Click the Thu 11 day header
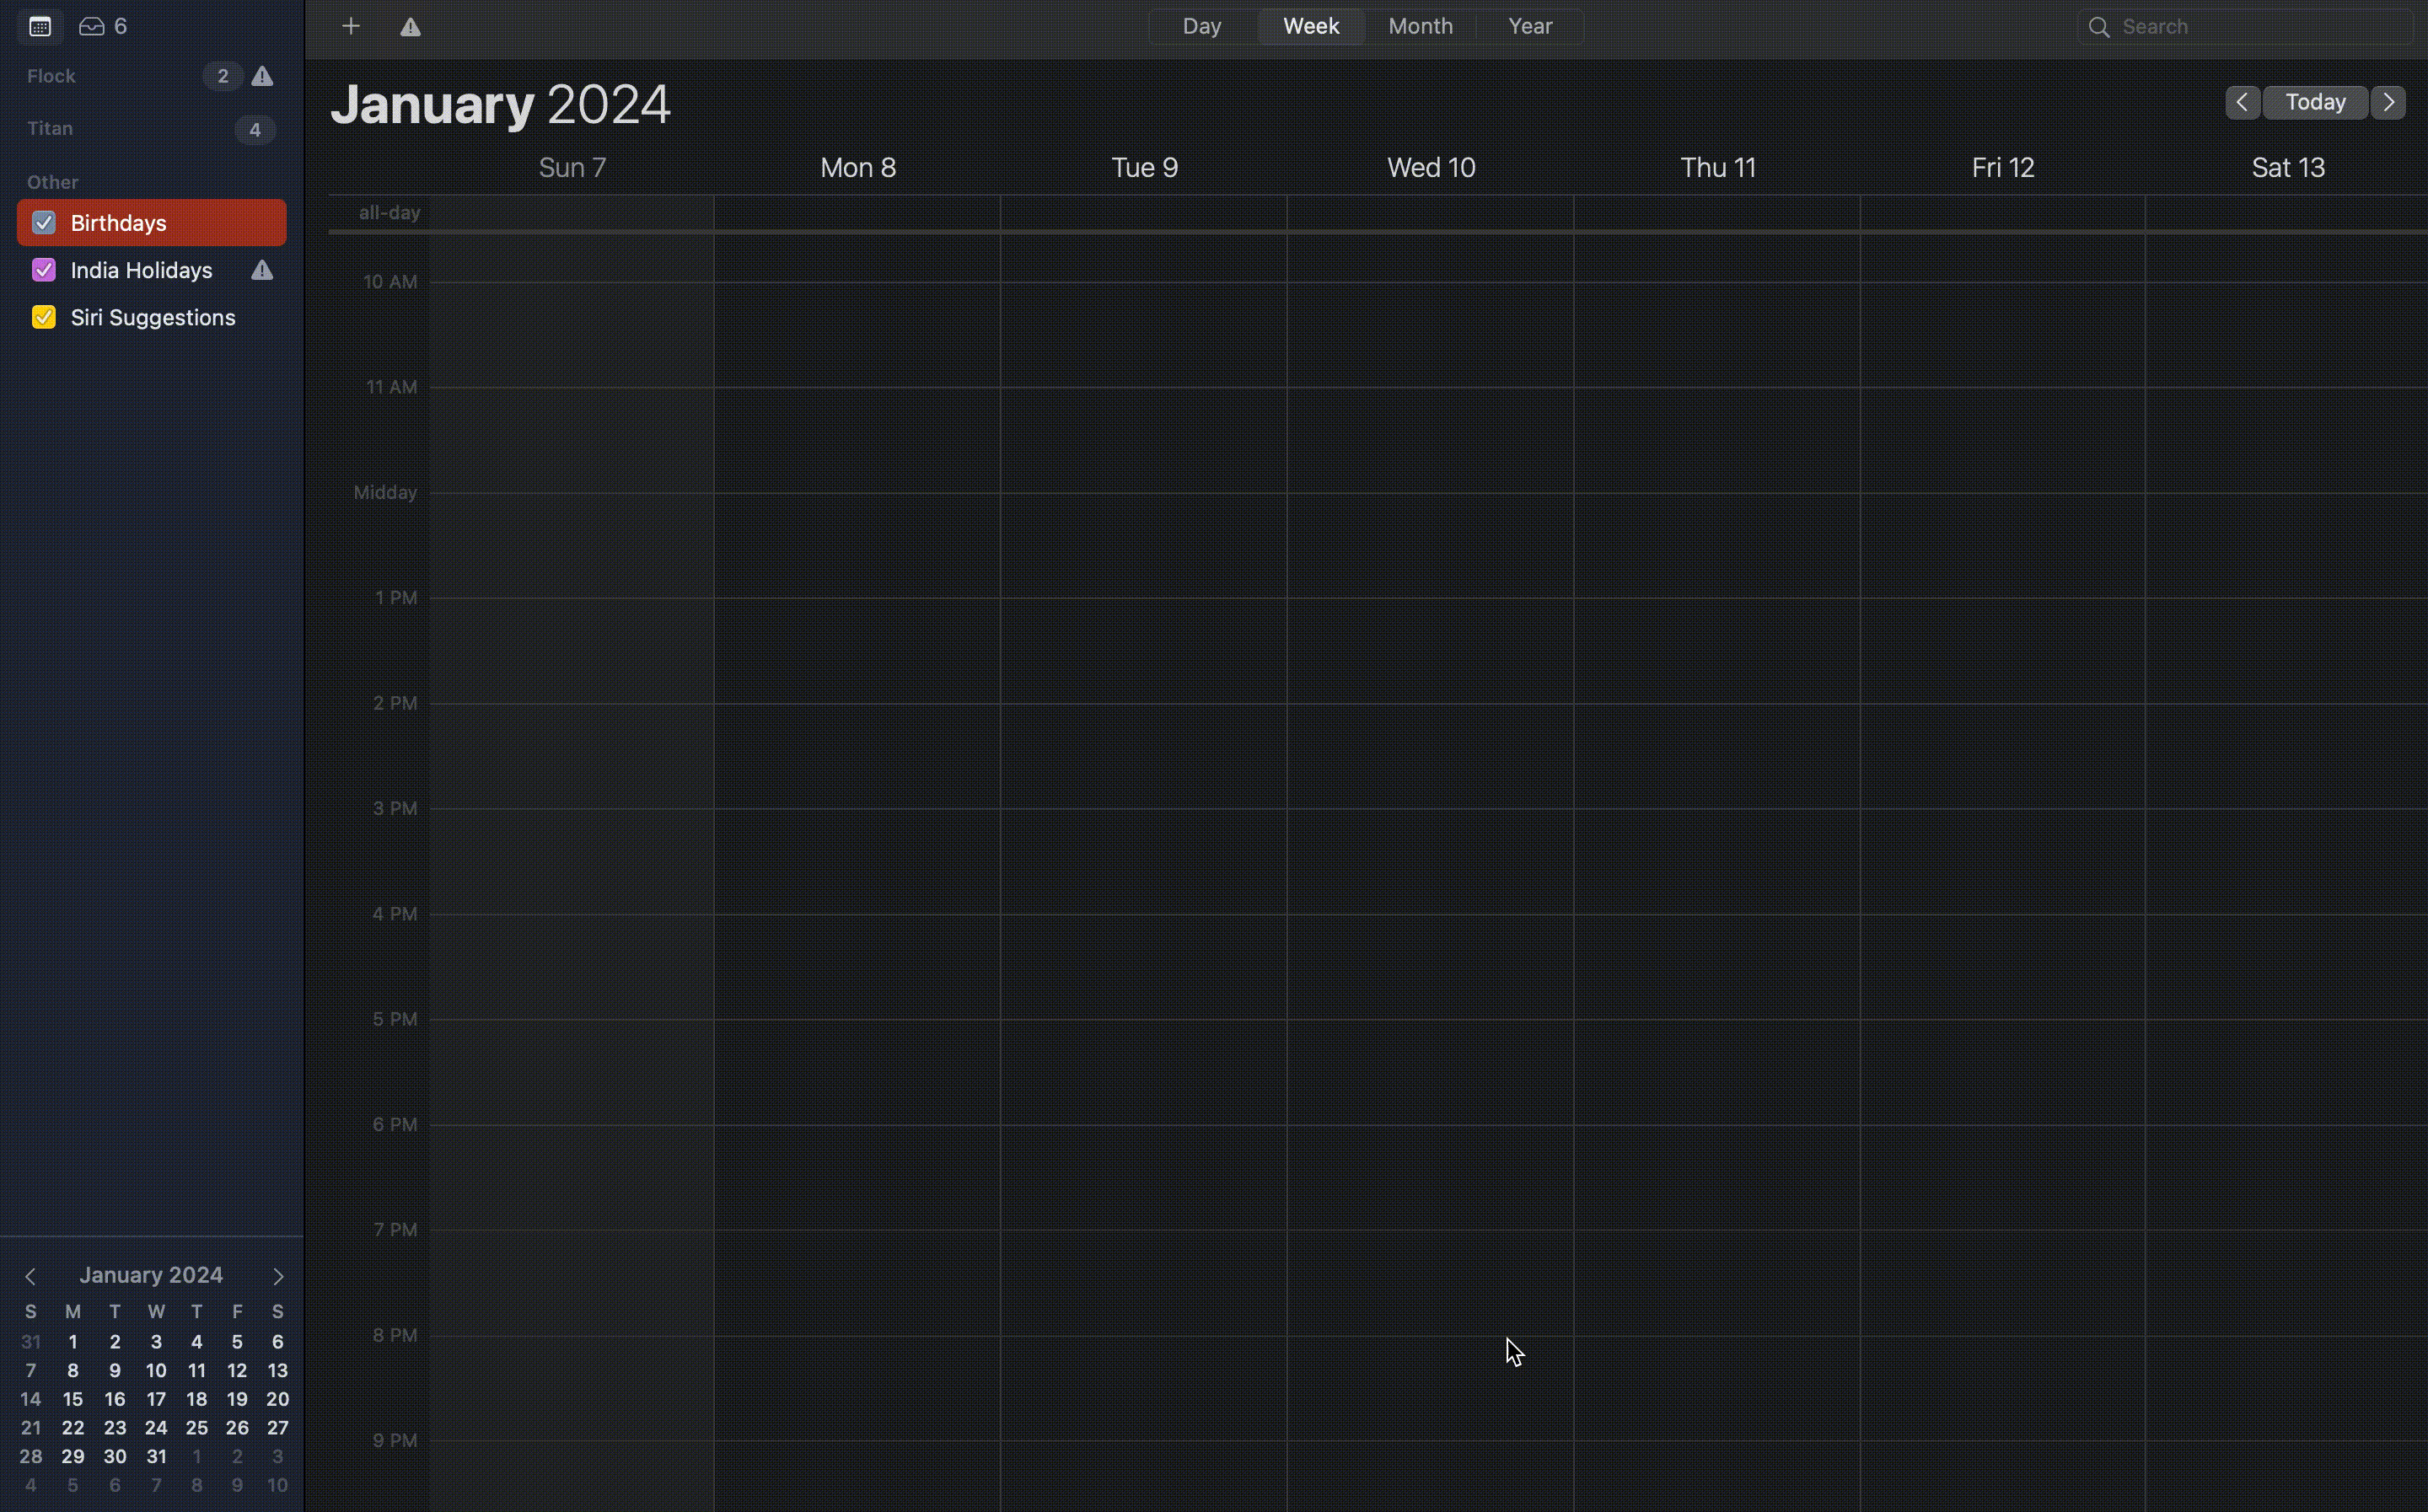Viewport: 2428px width, 1512px height. [x=1717, y=167]
